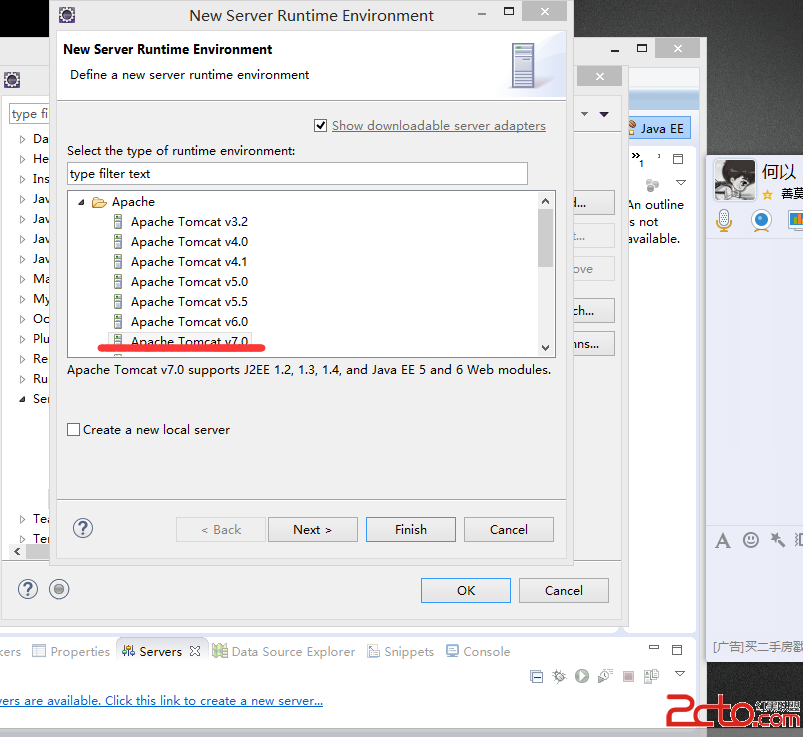The height and width of the screenshot is (737, 803).
Task: Click Finish in the runtime wizard
Action: click(411, 530)
